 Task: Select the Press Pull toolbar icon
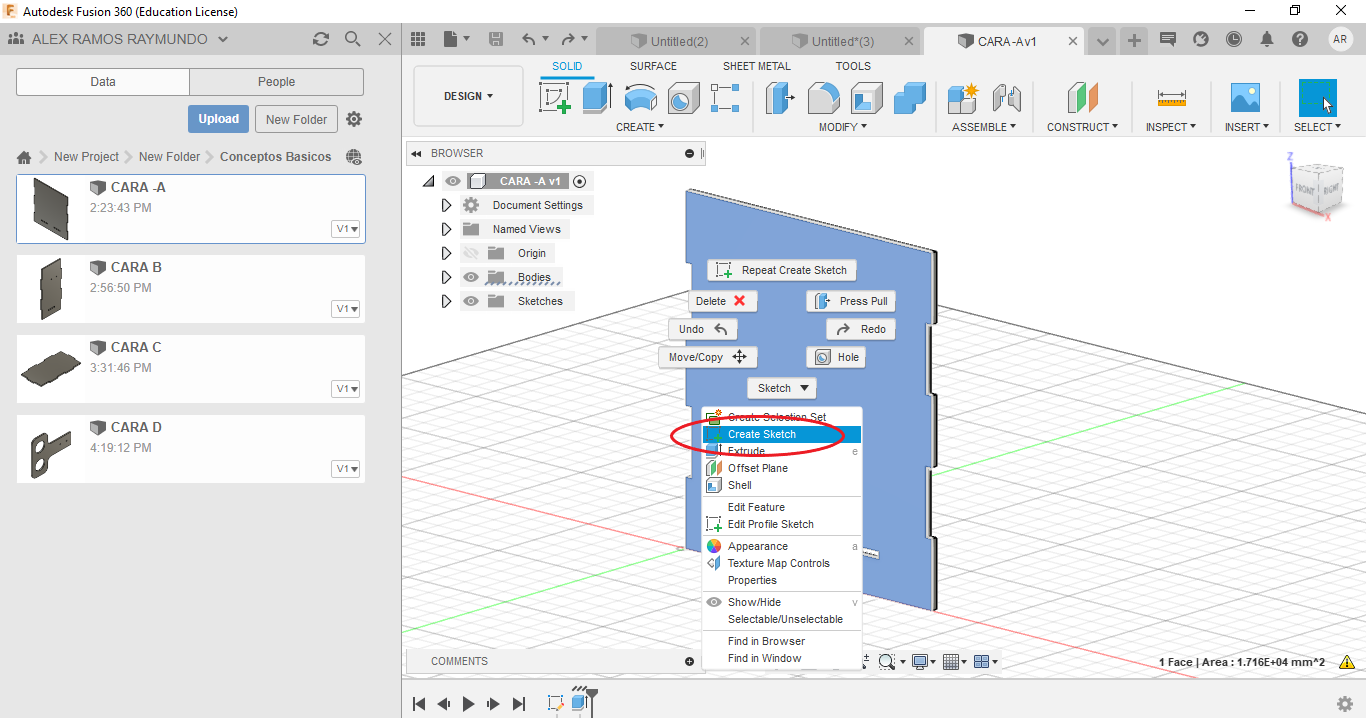[780, 98]
